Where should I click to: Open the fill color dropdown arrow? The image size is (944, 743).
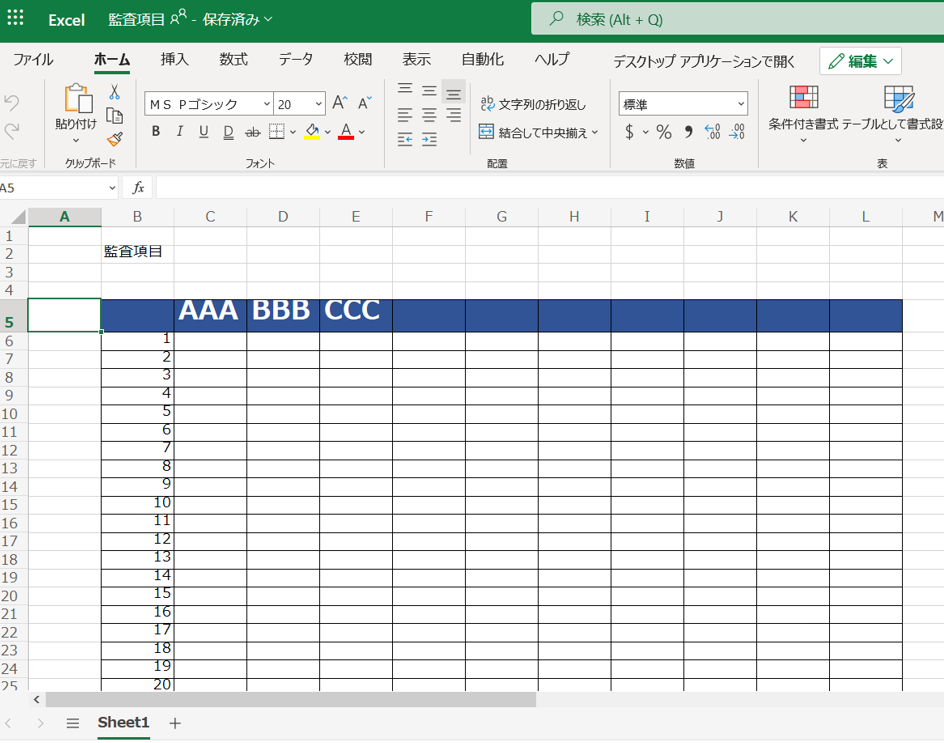pos(328,132)
